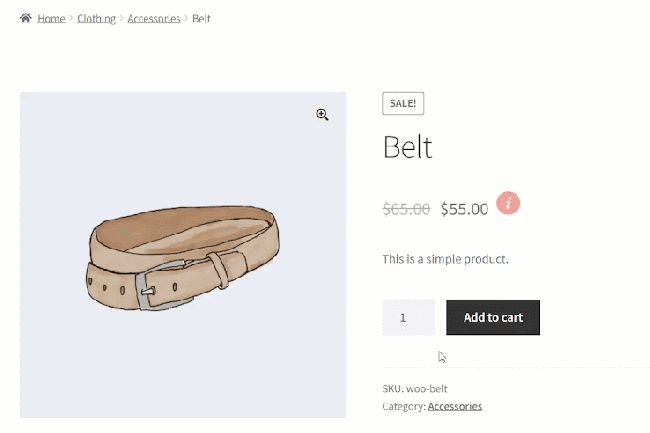Click the home icon in the breadcrumb
The width and height of the screenshot is (650, 433).
26,18
